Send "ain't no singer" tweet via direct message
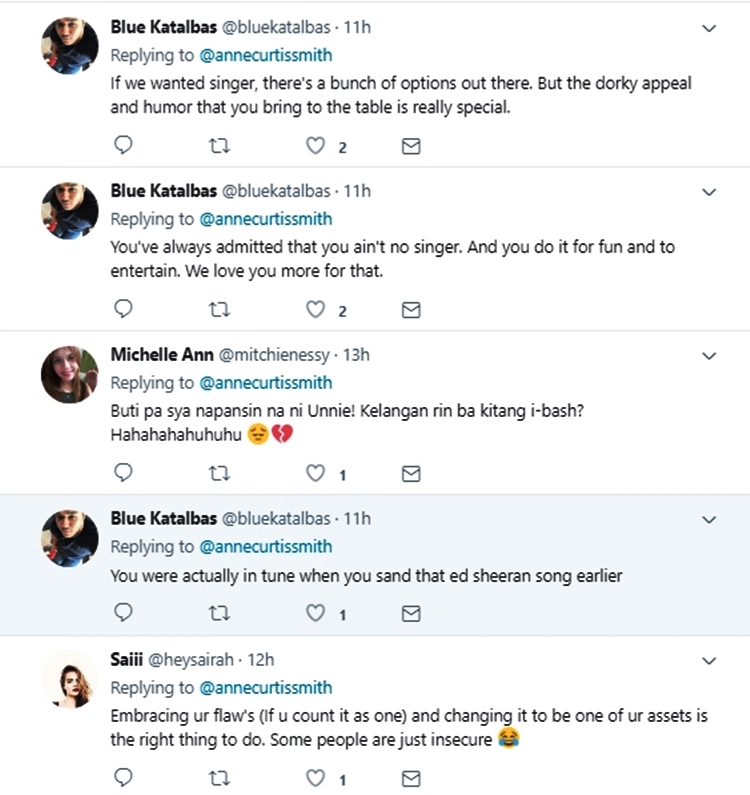 pyautogui.click(x=410, y=310)
